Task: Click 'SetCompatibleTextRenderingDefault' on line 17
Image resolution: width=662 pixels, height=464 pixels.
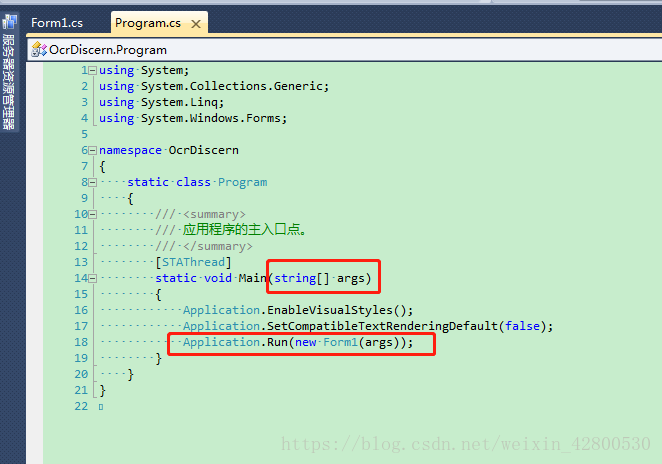Action: [383, 326]
